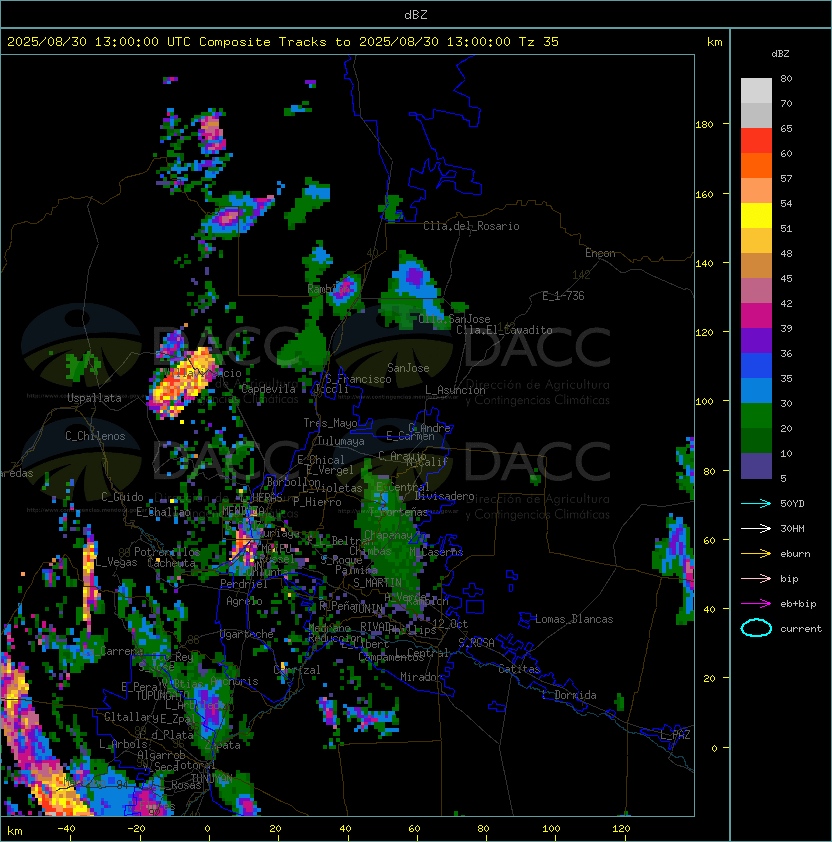Click the 'C_Chilenos' map label

[x=95, y=436]
